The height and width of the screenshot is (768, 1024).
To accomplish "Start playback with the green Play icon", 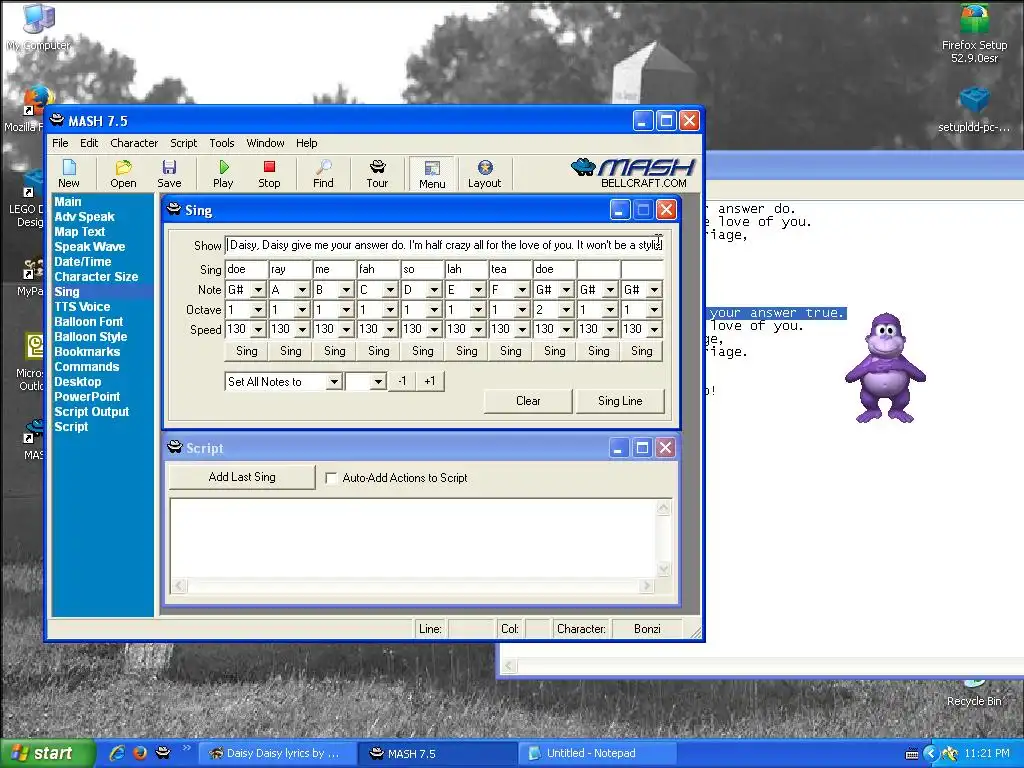I will [223, 173].
